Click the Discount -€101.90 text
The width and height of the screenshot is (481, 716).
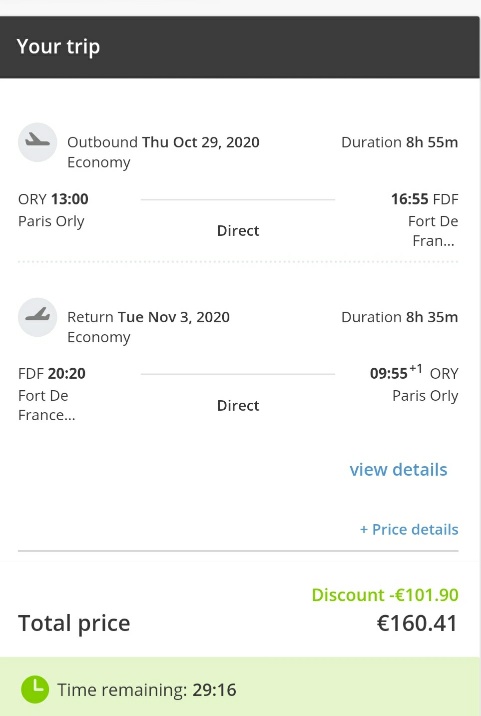click(385, 595)
